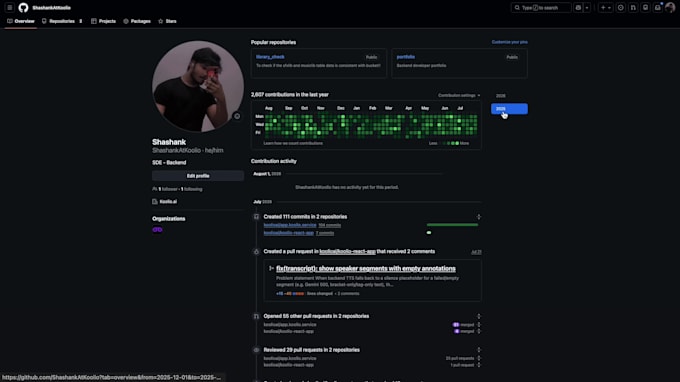Click the GitHub logo home icon
This screenshot has height=382, width=680.
tap(23, 8)
